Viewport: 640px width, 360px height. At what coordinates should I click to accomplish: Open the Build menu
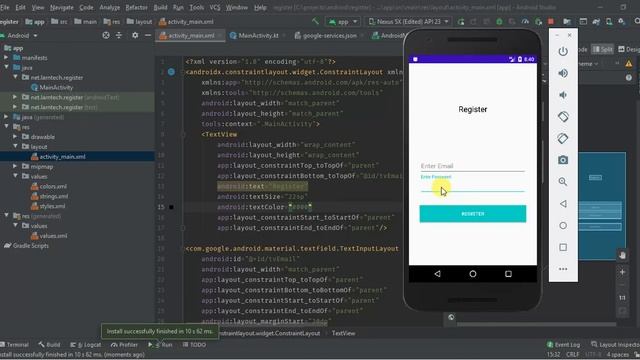coord(160,7)
